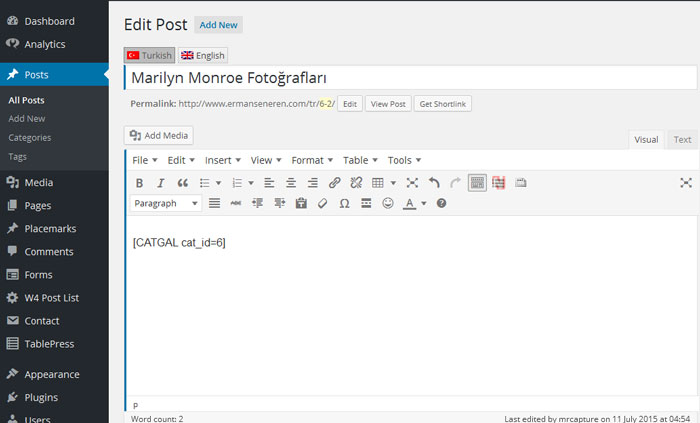
Task: Open Media in the sidebar
Action: pos(38,183)
